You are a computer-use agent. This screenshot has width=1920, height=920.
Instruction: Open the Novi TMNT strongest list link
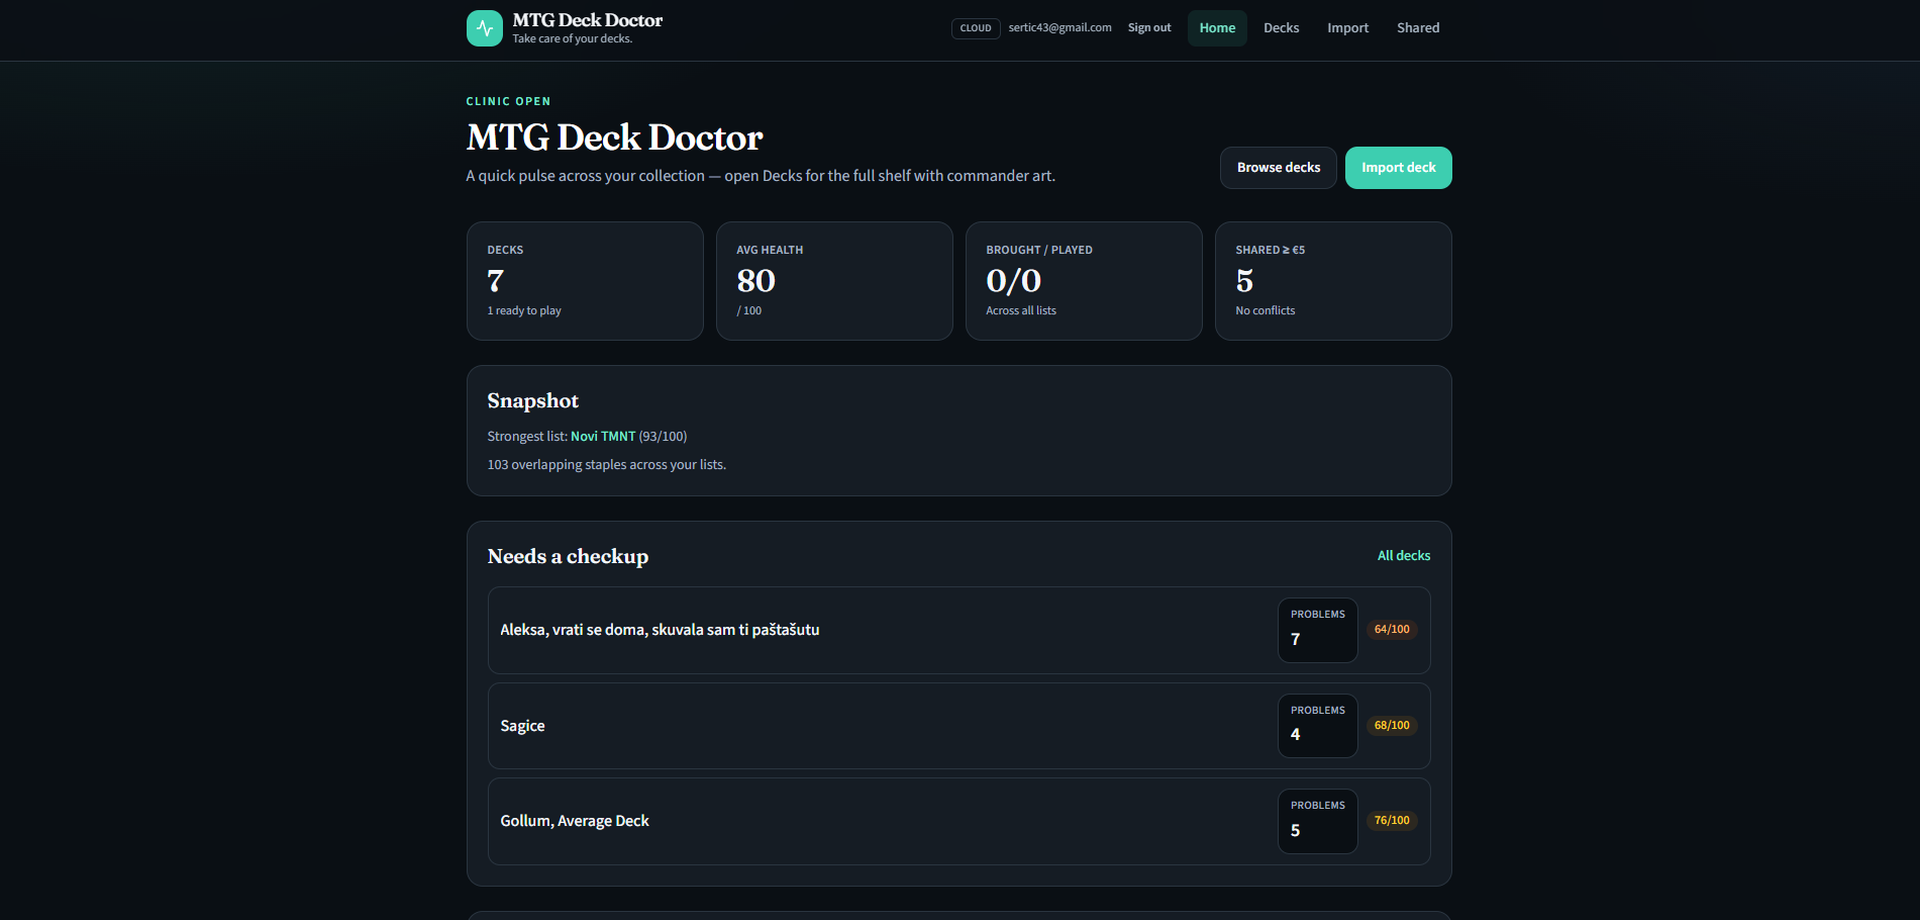(603, 437)
